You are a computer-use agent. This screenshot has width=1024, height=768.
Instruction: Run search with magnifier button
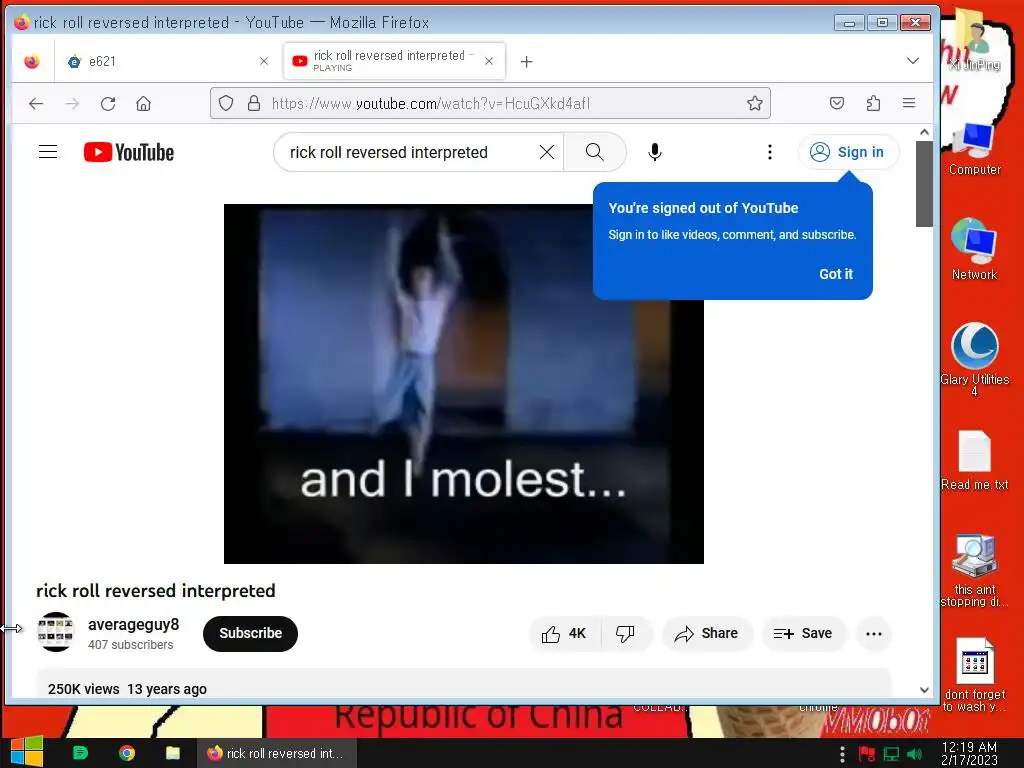point(594,152)
